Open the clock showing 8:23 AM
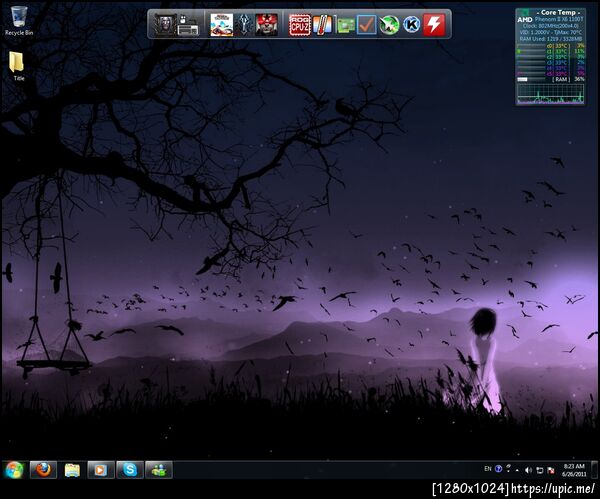The height and width of the screenshot is (499, 600). tap(574, 470)
